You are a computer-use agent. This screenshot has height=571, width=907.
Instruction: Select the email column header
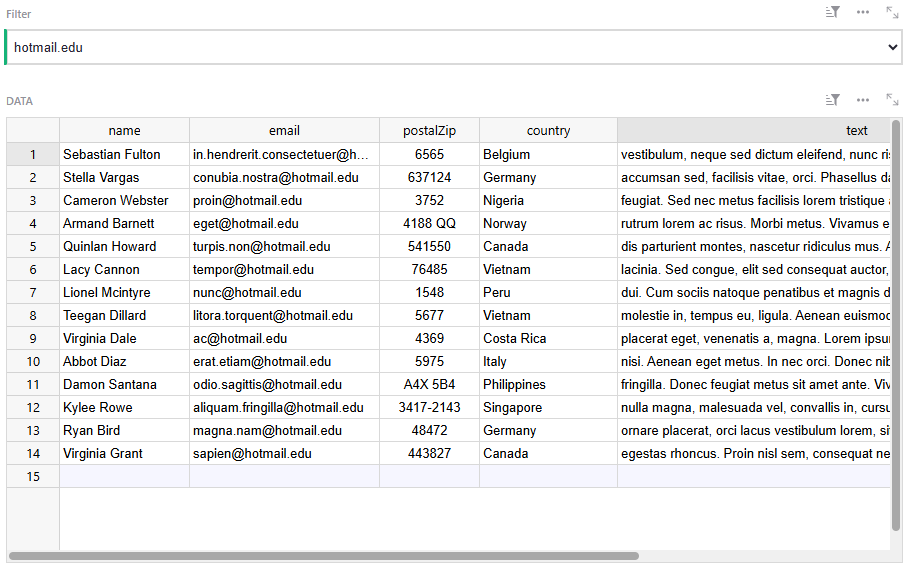coord(284,131)
